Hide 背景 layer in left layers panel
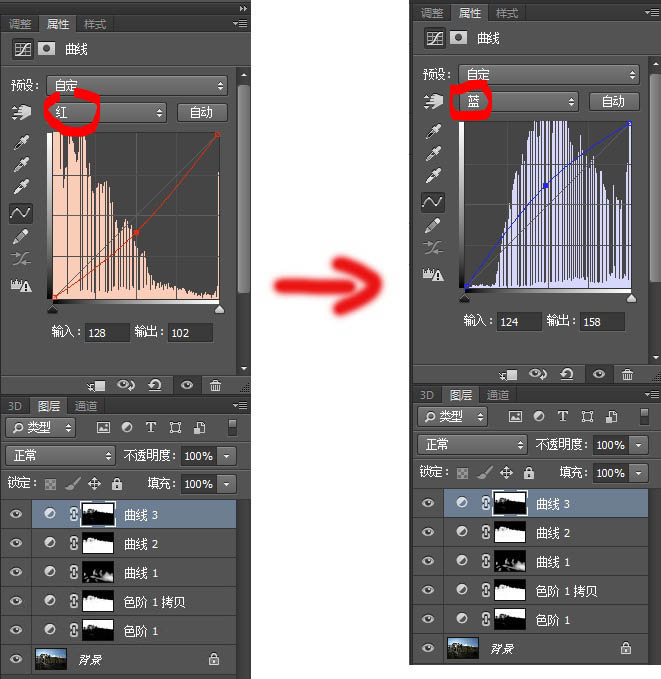Screen dimensions: 661x679 pyautogui.click(x=16, y=659)
